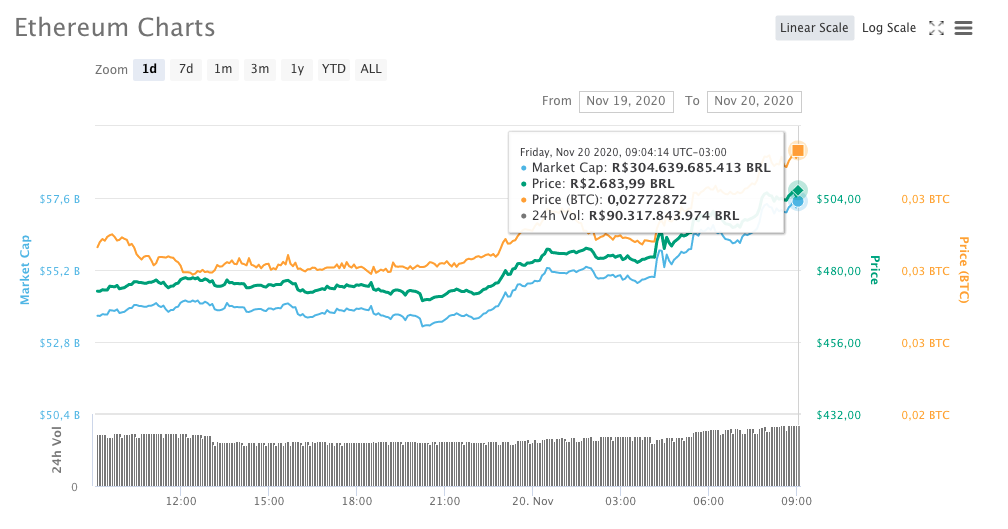Show ALL historical data range
Viewport: 1008px width, 529px height.
coord(371,69)
